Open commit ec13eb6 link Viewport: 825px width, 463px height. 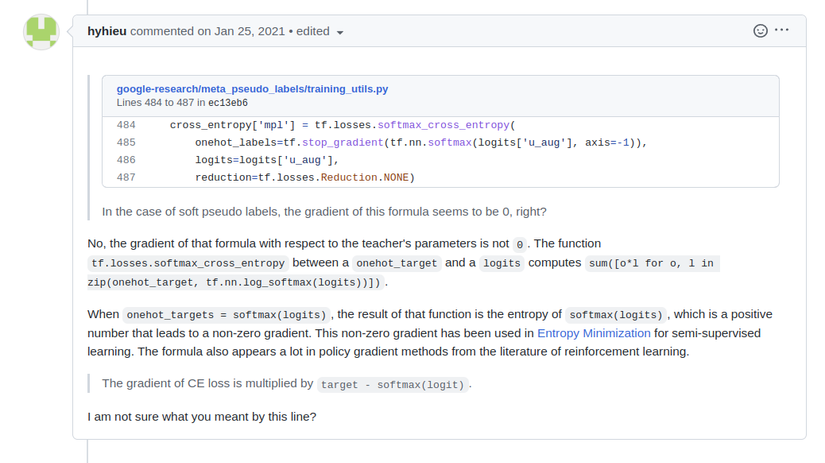228,103
